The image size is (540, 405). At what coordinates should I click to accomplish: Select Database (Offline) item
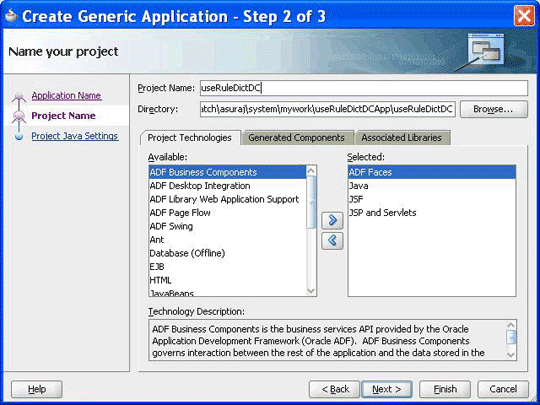[227, 253]
